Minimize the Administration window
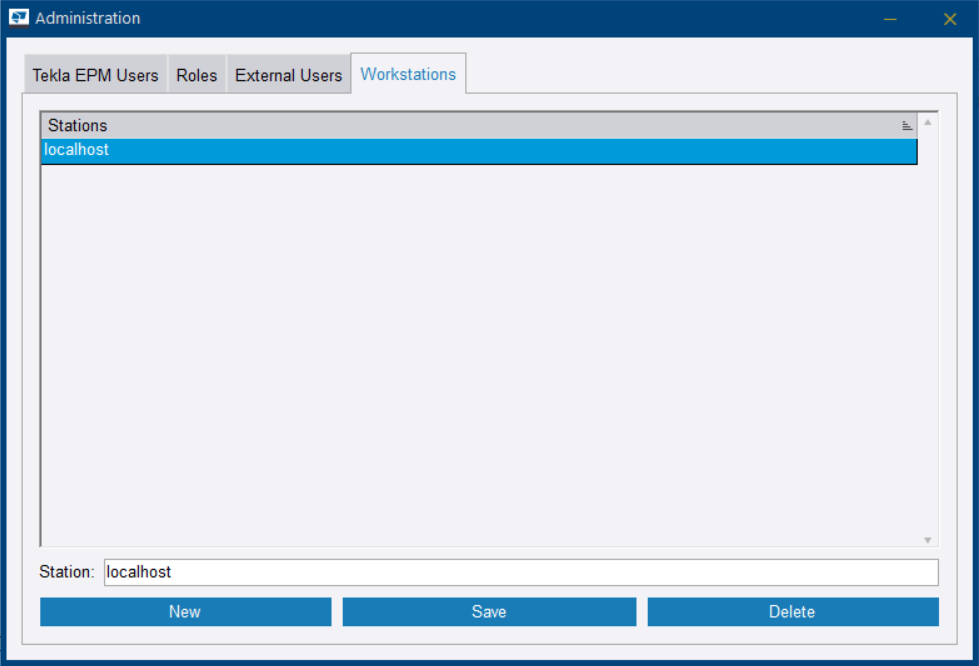979x666 pixels. pos(891,18)
